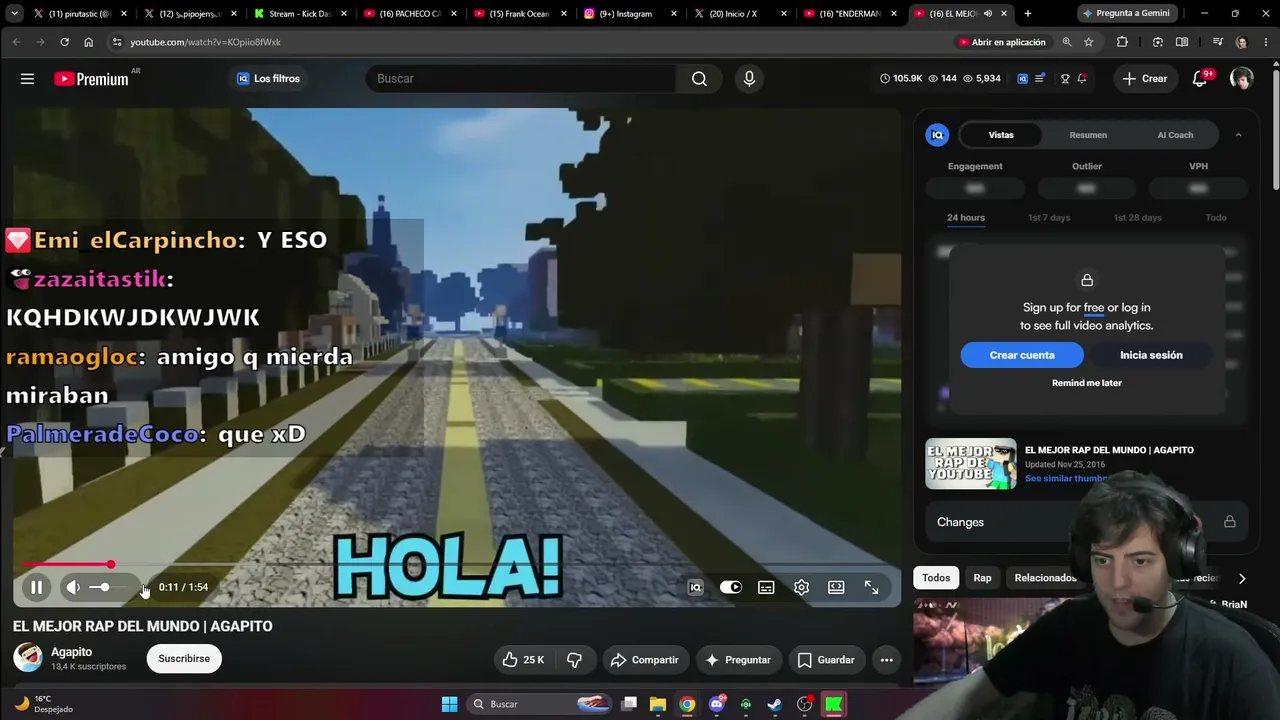The height and width of the screenshot is (720, 1280).
Task: Click Pregunta a Gemini button
Action: tap(1125, 13)
